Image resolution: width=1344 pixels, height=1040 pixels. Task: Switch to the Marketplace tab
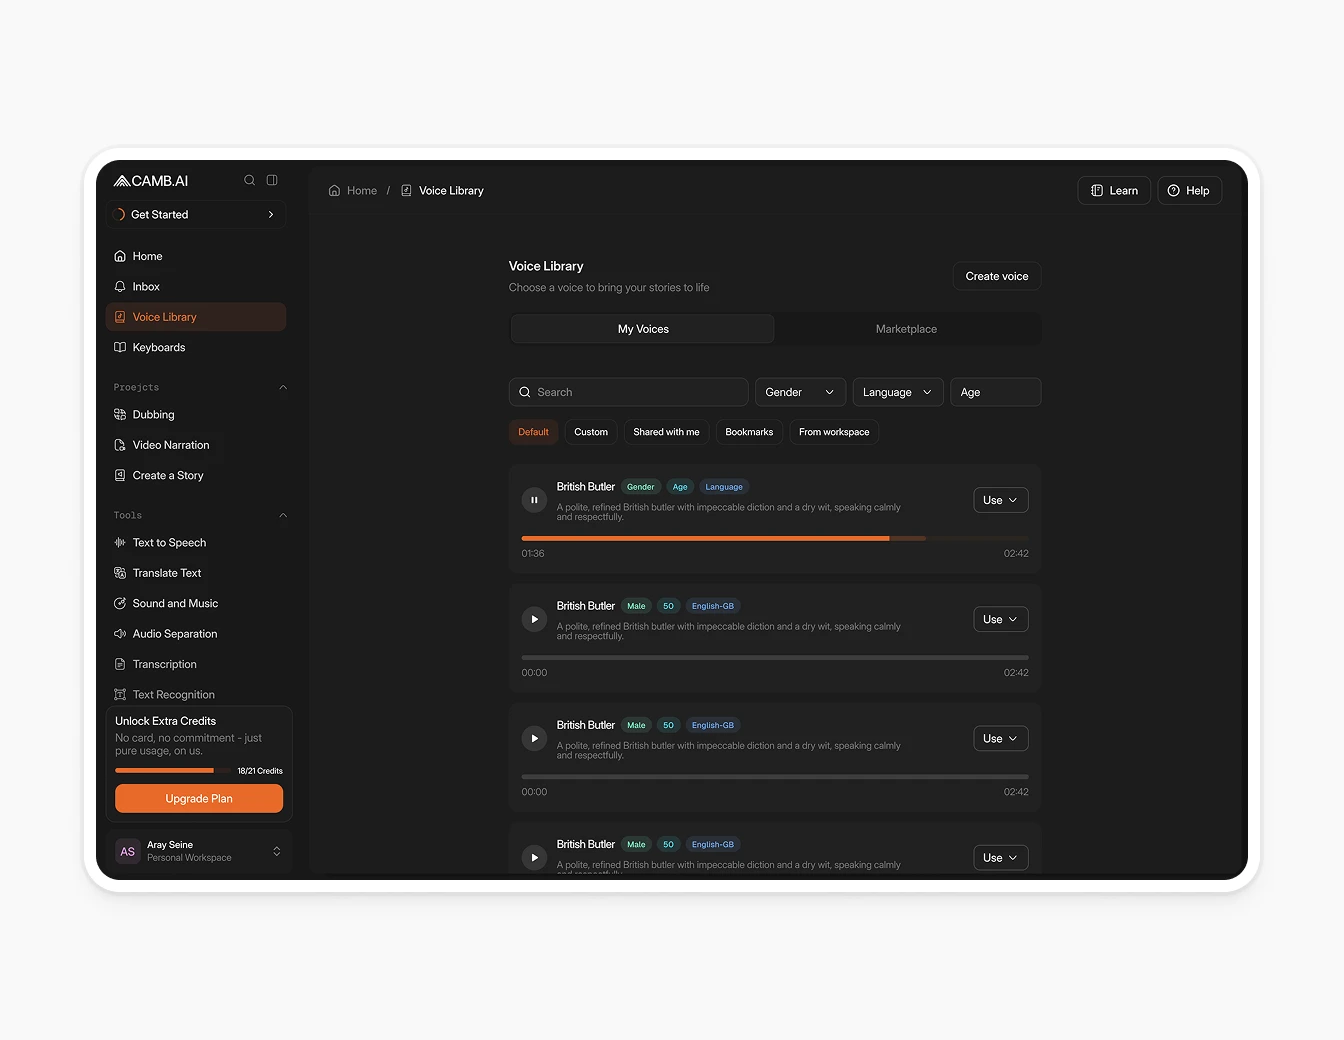[x=906, y=328]
